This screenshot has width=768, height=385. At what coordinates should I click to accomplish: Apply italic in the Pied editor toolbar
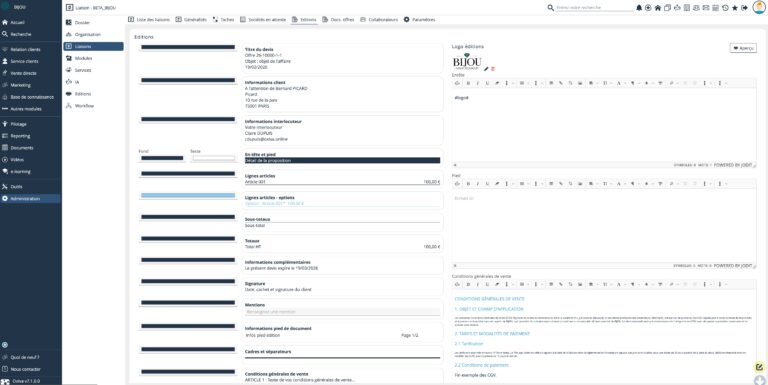[x=478, y=184]
